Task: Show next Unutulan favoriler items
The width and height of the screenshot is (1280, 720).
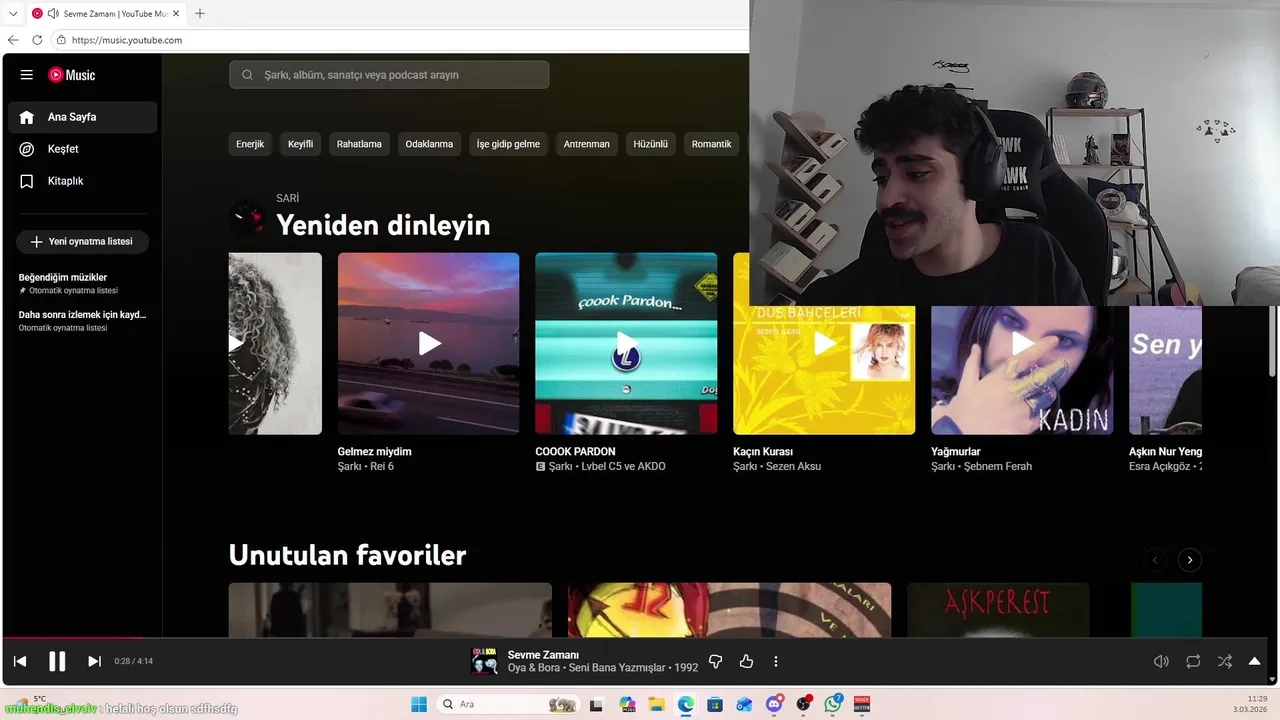Action: pos(1189,560)
